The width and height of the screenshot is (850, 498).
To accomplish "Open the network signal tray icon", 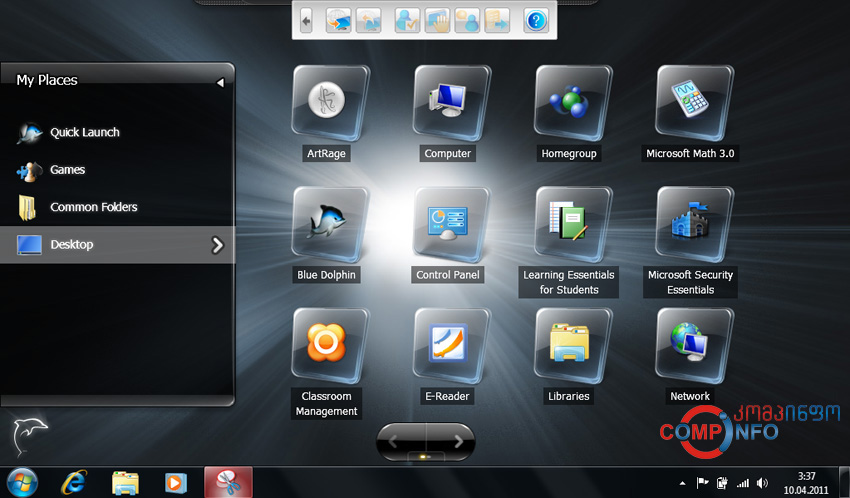I will [x=743, y=483].
